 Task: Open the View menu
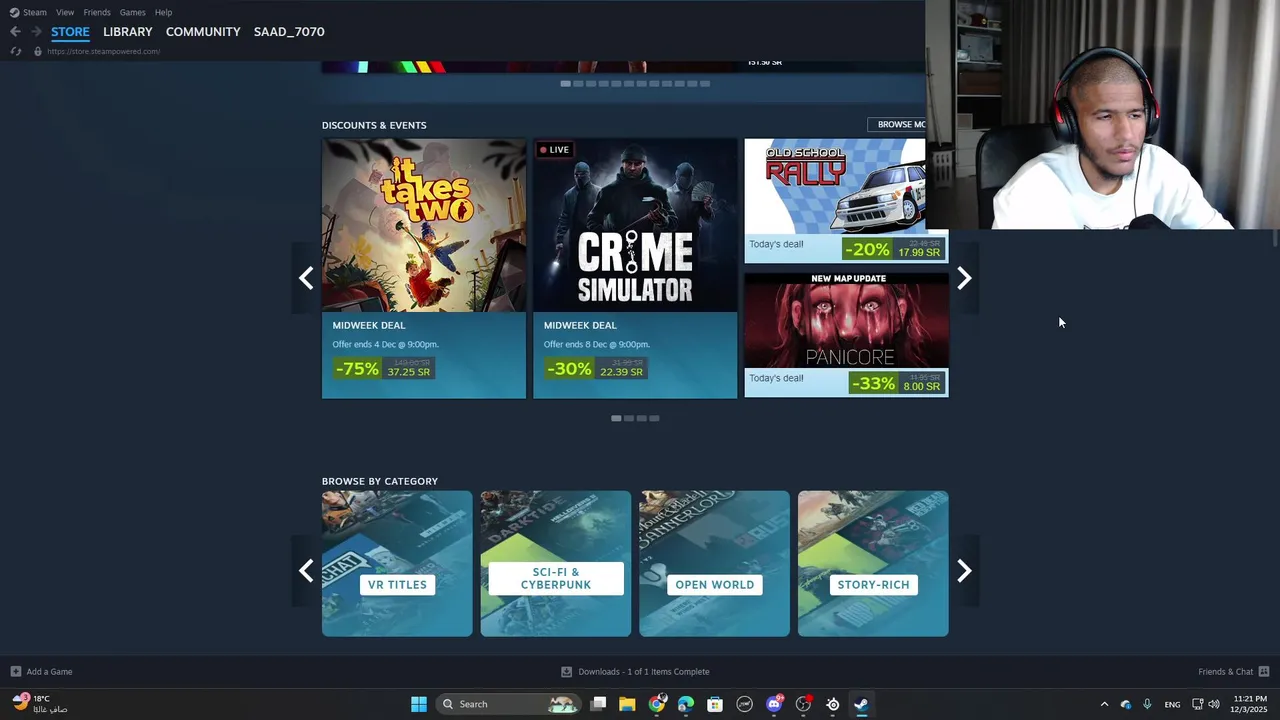pos(65,12)
